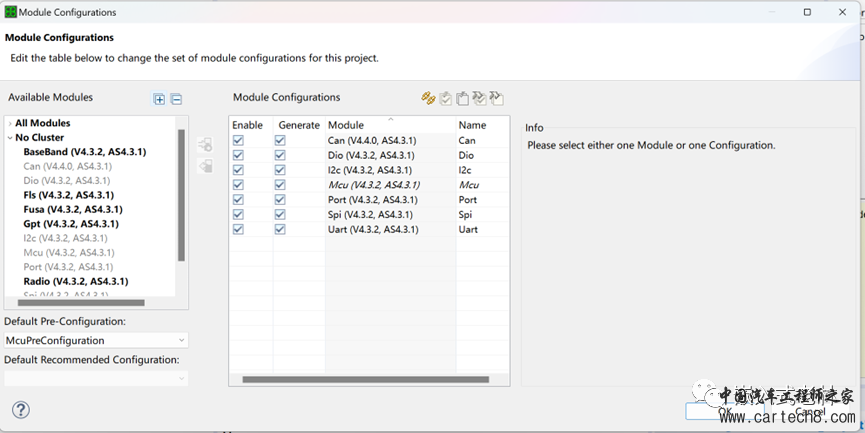Select Fusa (V4.3.2, AS4.3.1) module
This screenshot has height=433, width=865.
point(73,209)
